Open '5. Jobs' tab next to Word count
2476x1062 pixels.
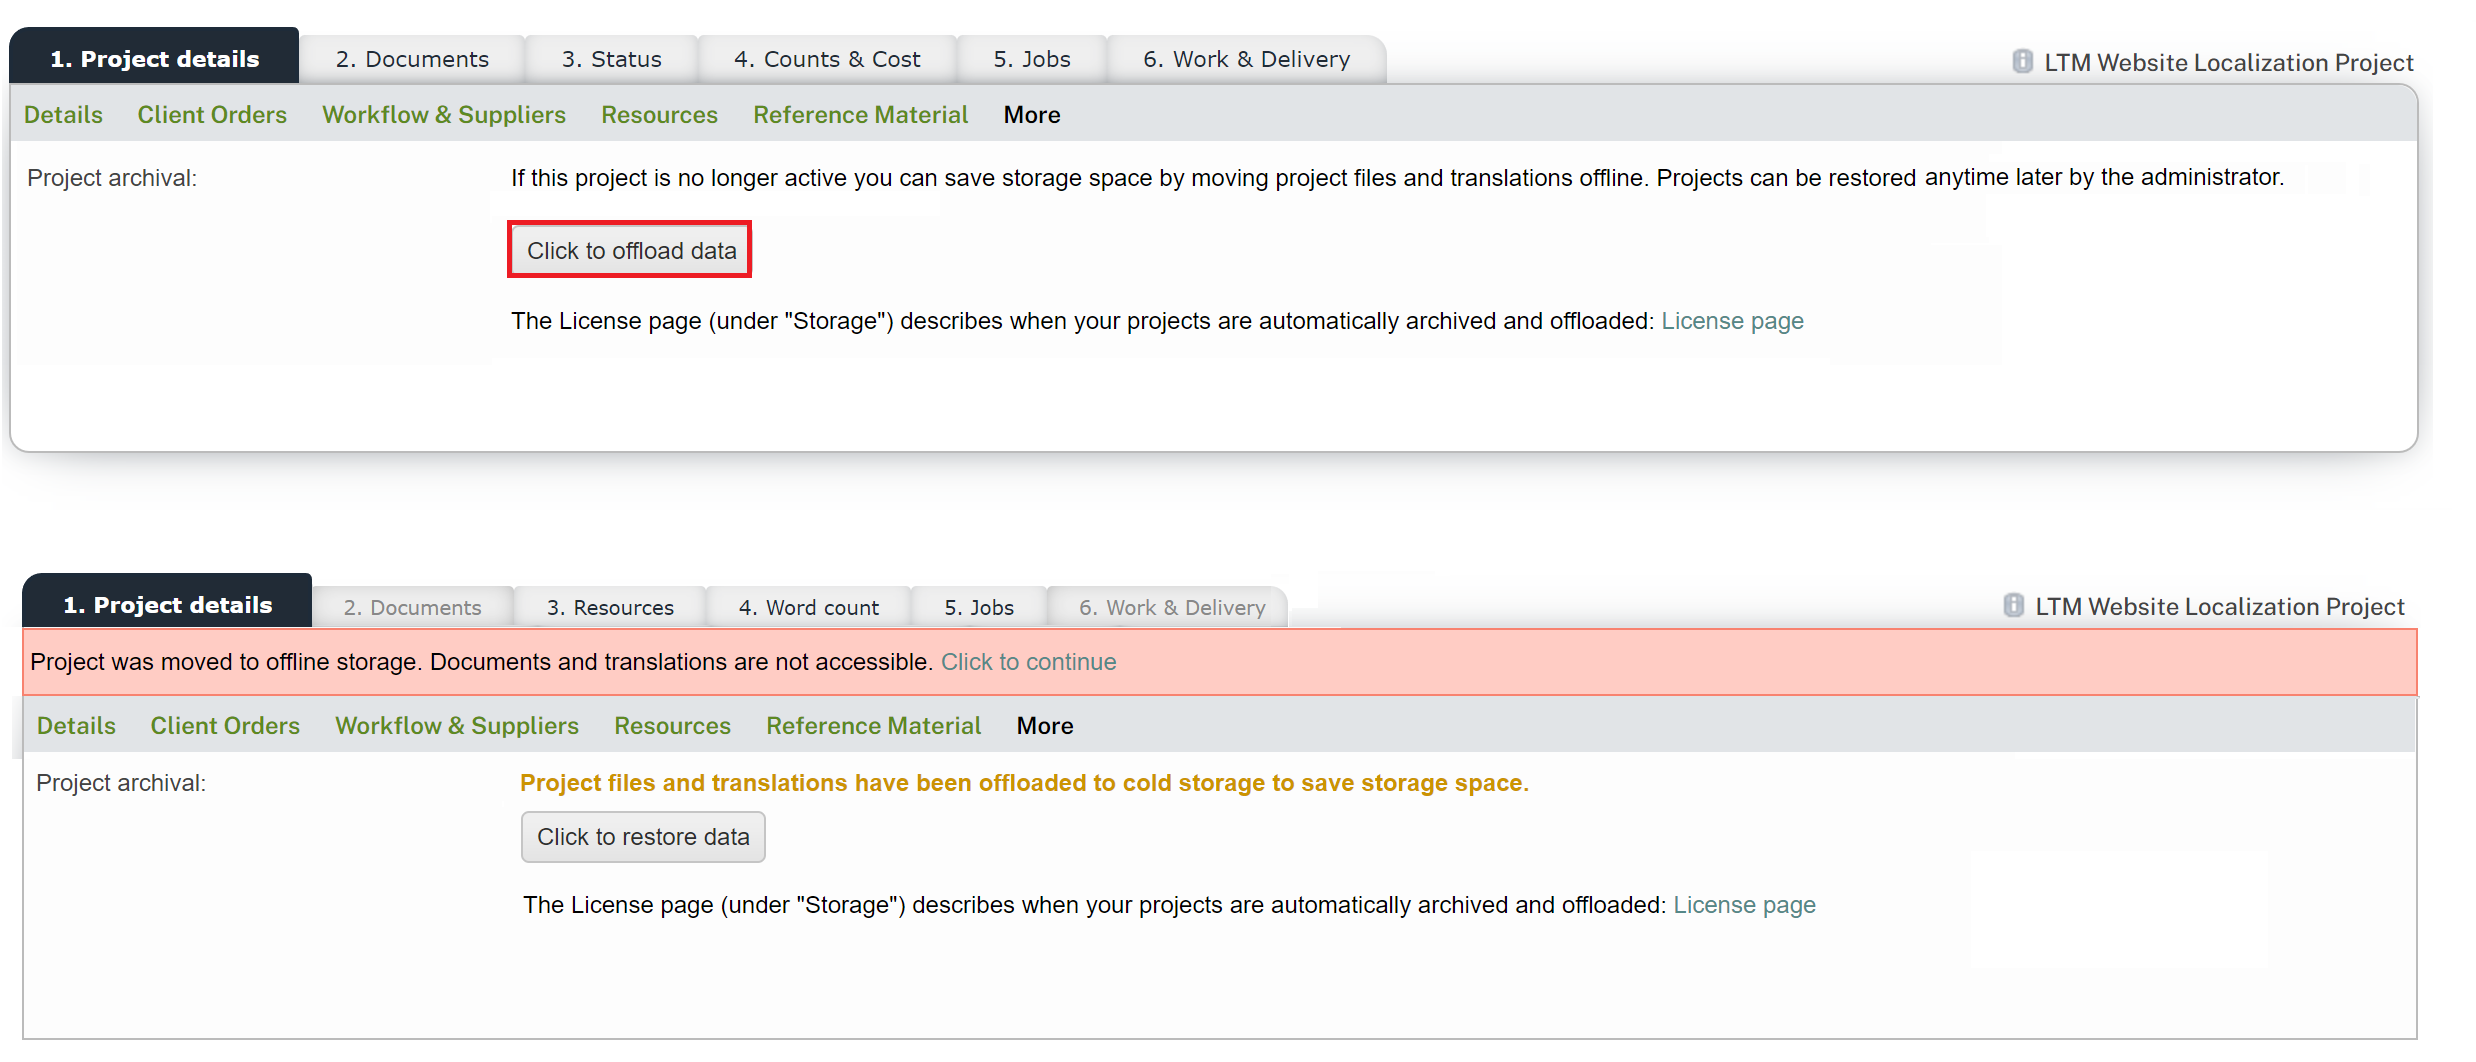[x=978, y=608]
